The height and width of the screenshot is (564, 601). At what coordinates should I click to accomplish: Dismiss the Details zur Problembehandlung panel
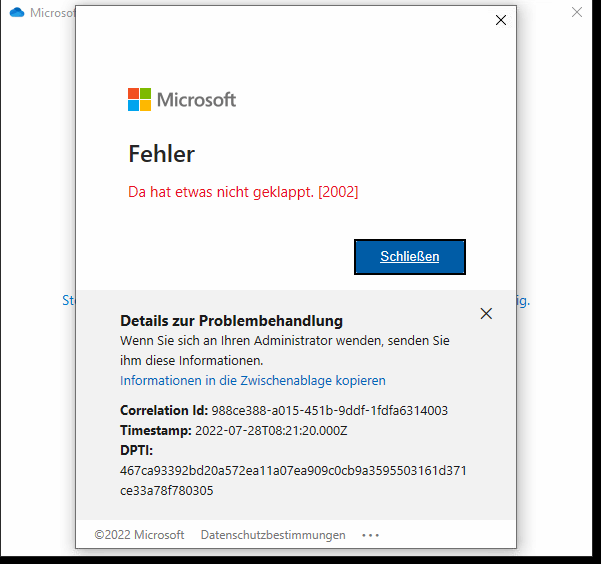(x=486, y=314)
